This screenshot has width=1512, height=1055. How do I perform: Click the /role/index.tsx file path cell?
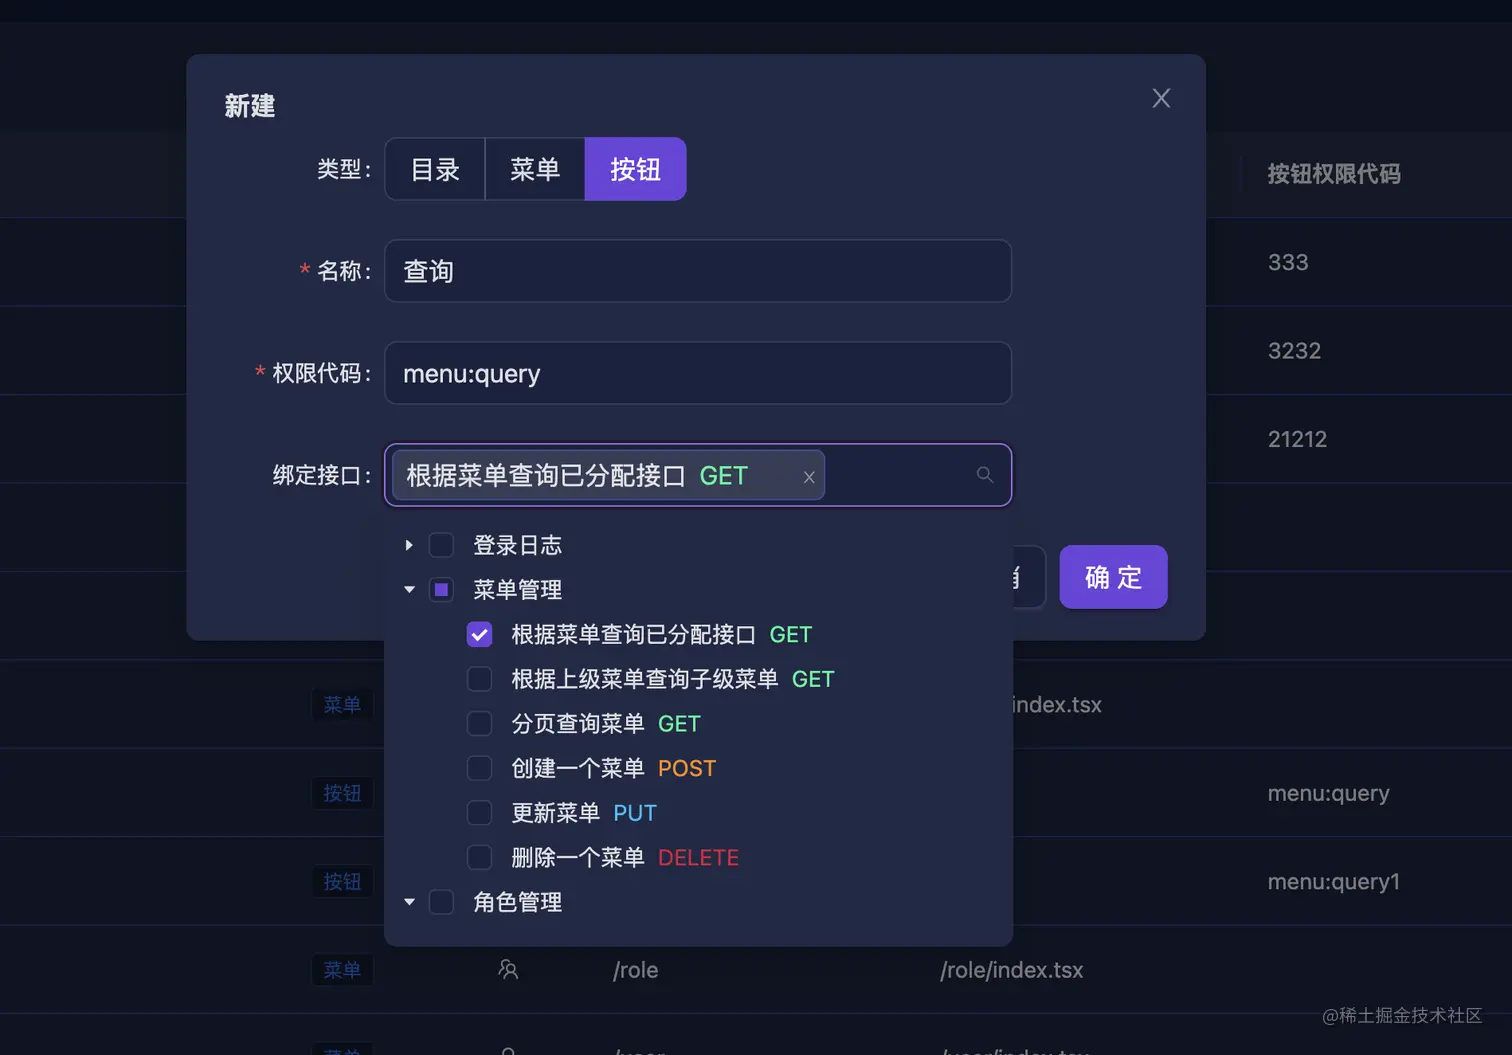pyautogui.click(x=1011, y=970)
